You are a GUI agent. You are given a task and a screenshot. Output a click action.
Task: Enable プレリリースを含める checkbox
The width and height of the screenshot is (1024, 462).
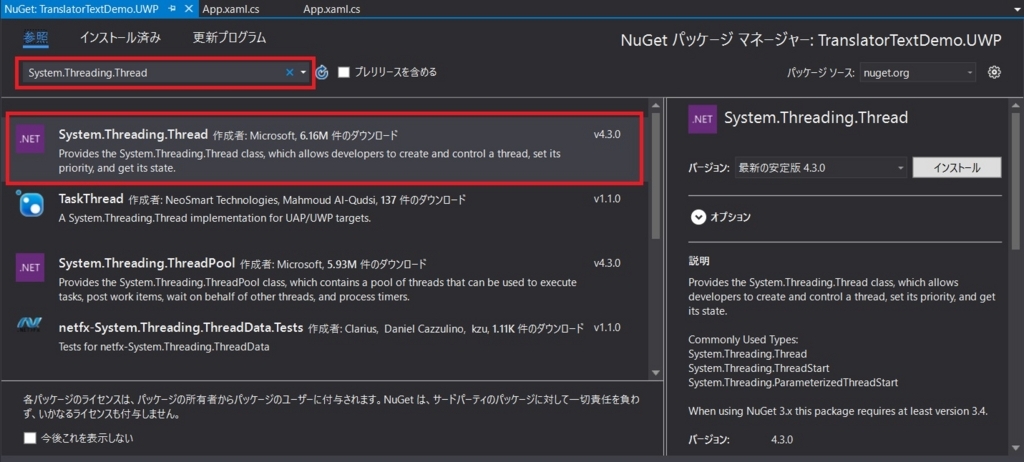tap(344, 73)
